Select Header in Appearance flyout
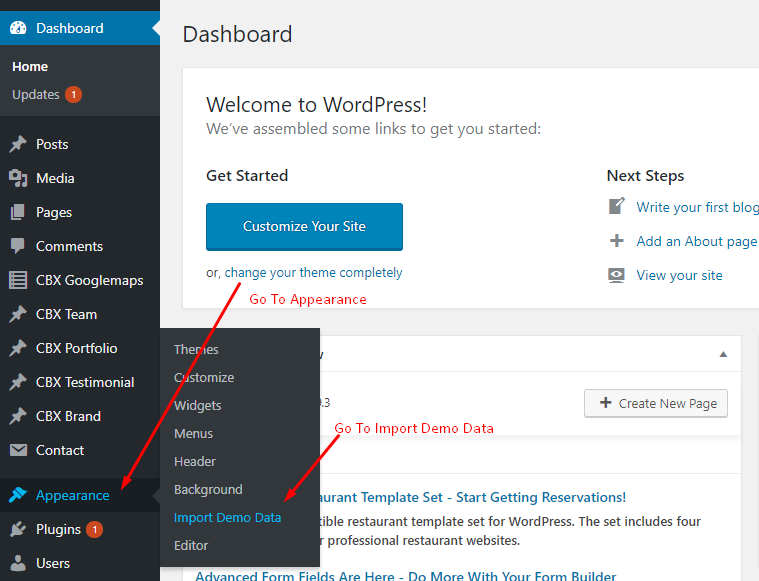Viewport: 759px width, 581px height. coord(195,461)
